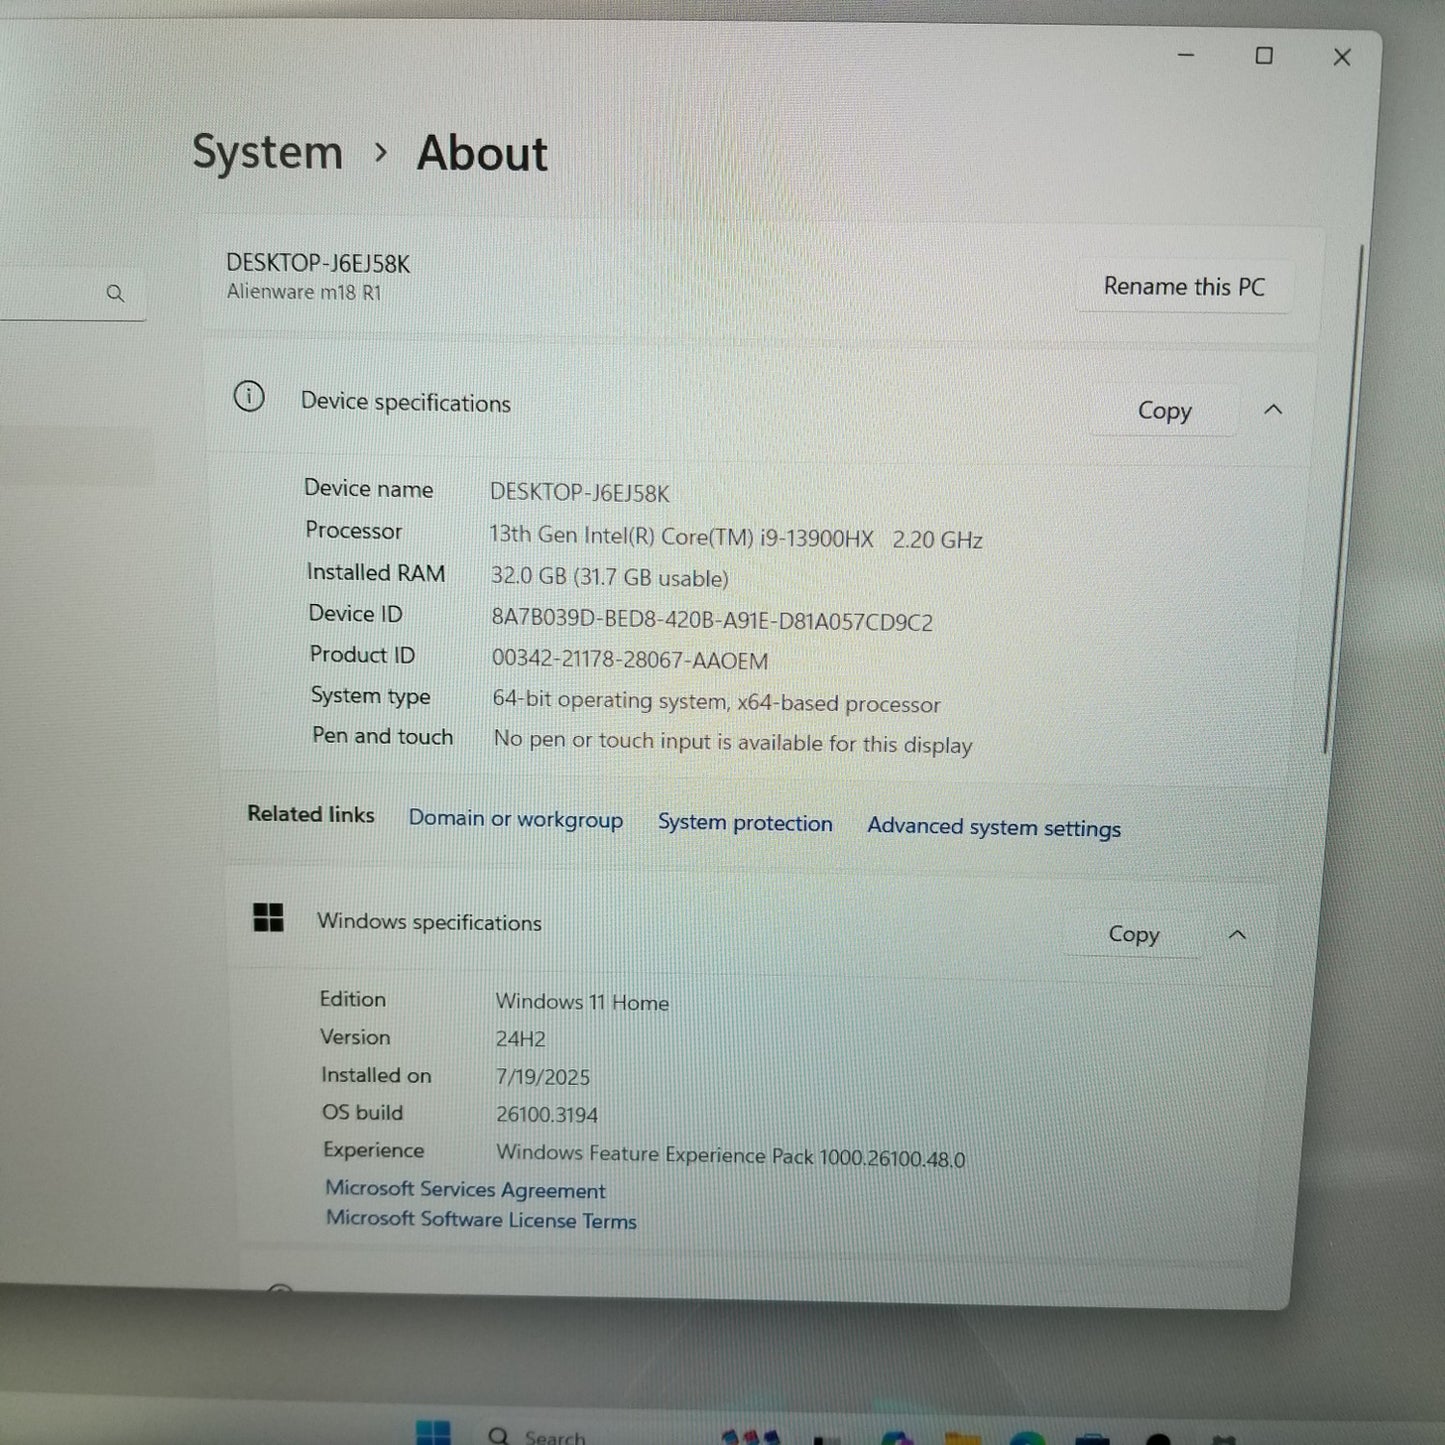Click the Installed RAM label
This screenshot has height=1445, width=1445.
tap(376, 572)
